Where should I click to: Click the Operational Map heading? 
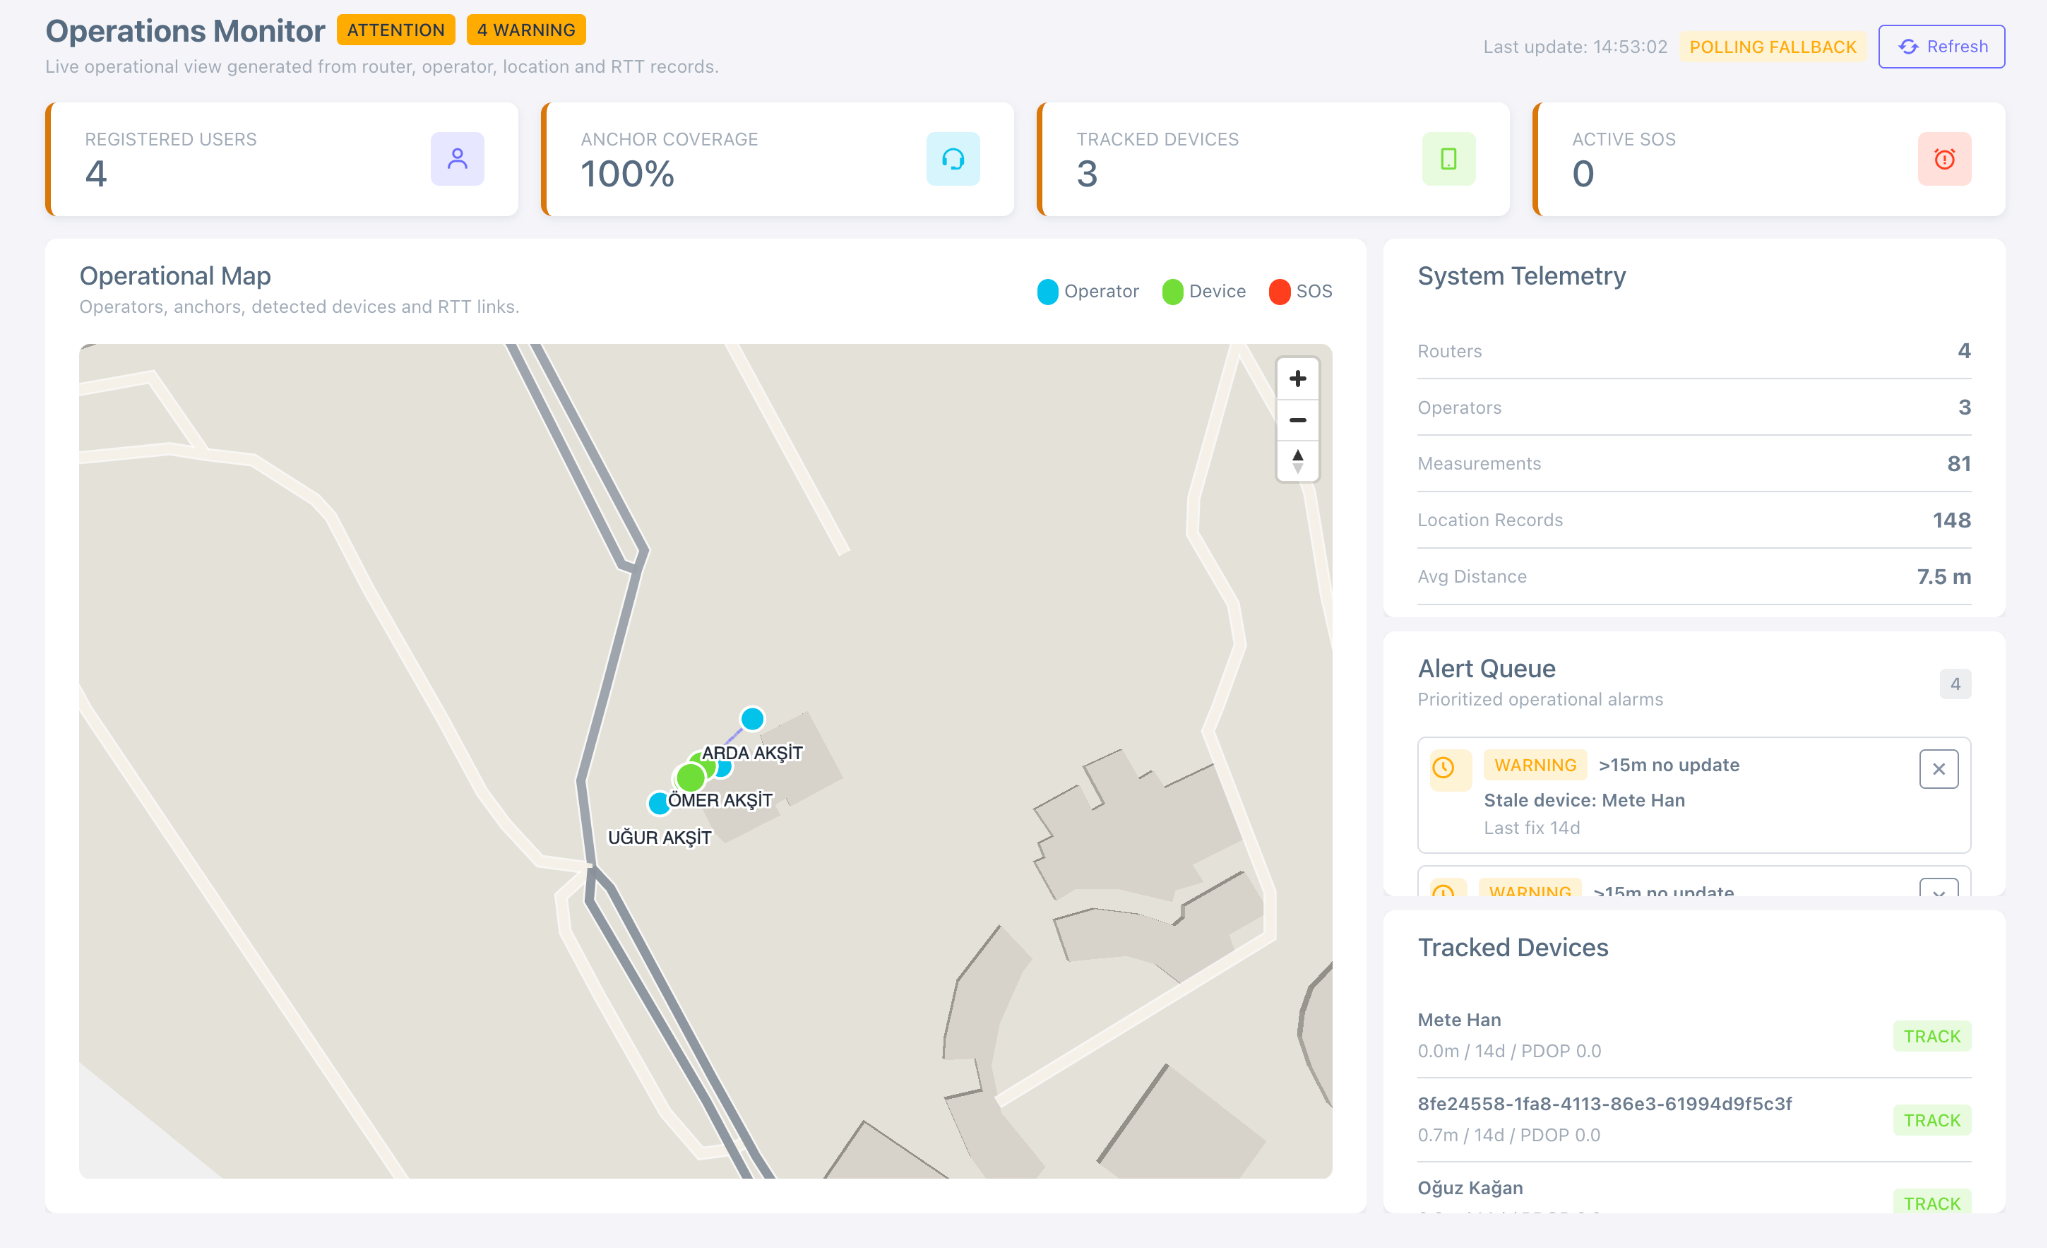point(175,276)
